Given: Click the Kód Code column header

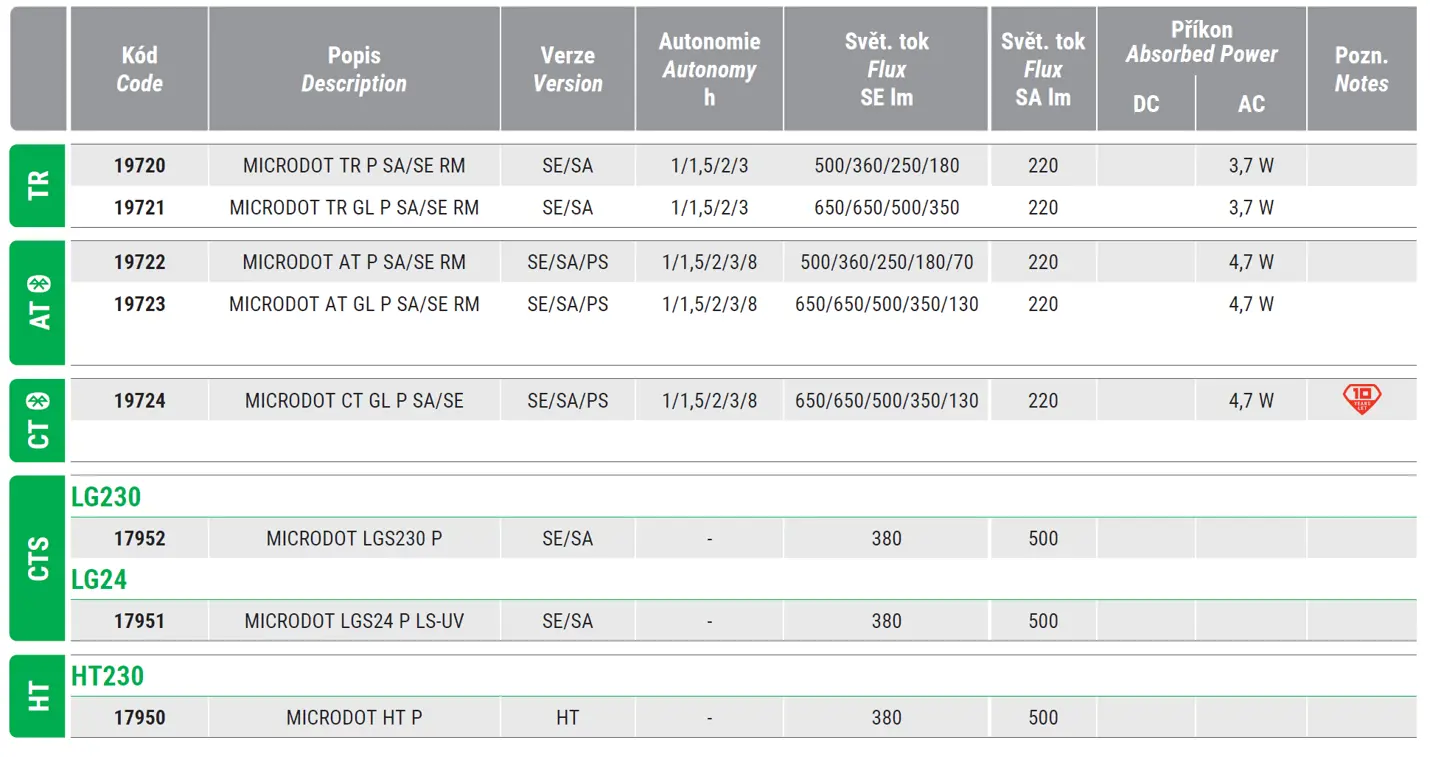Looking at the screenshot, I should tap(140, 69).
